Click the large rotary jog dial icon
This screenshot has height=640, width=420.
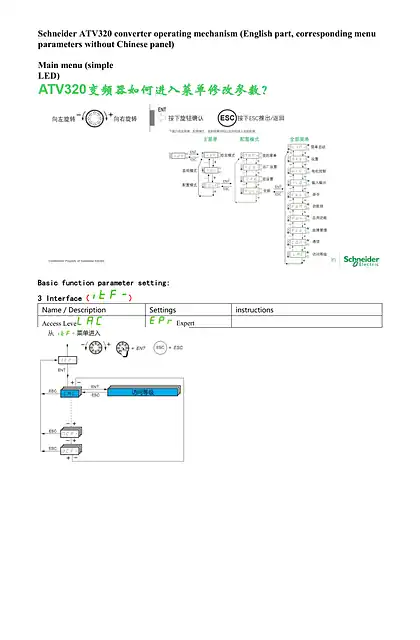pos(94,118)
